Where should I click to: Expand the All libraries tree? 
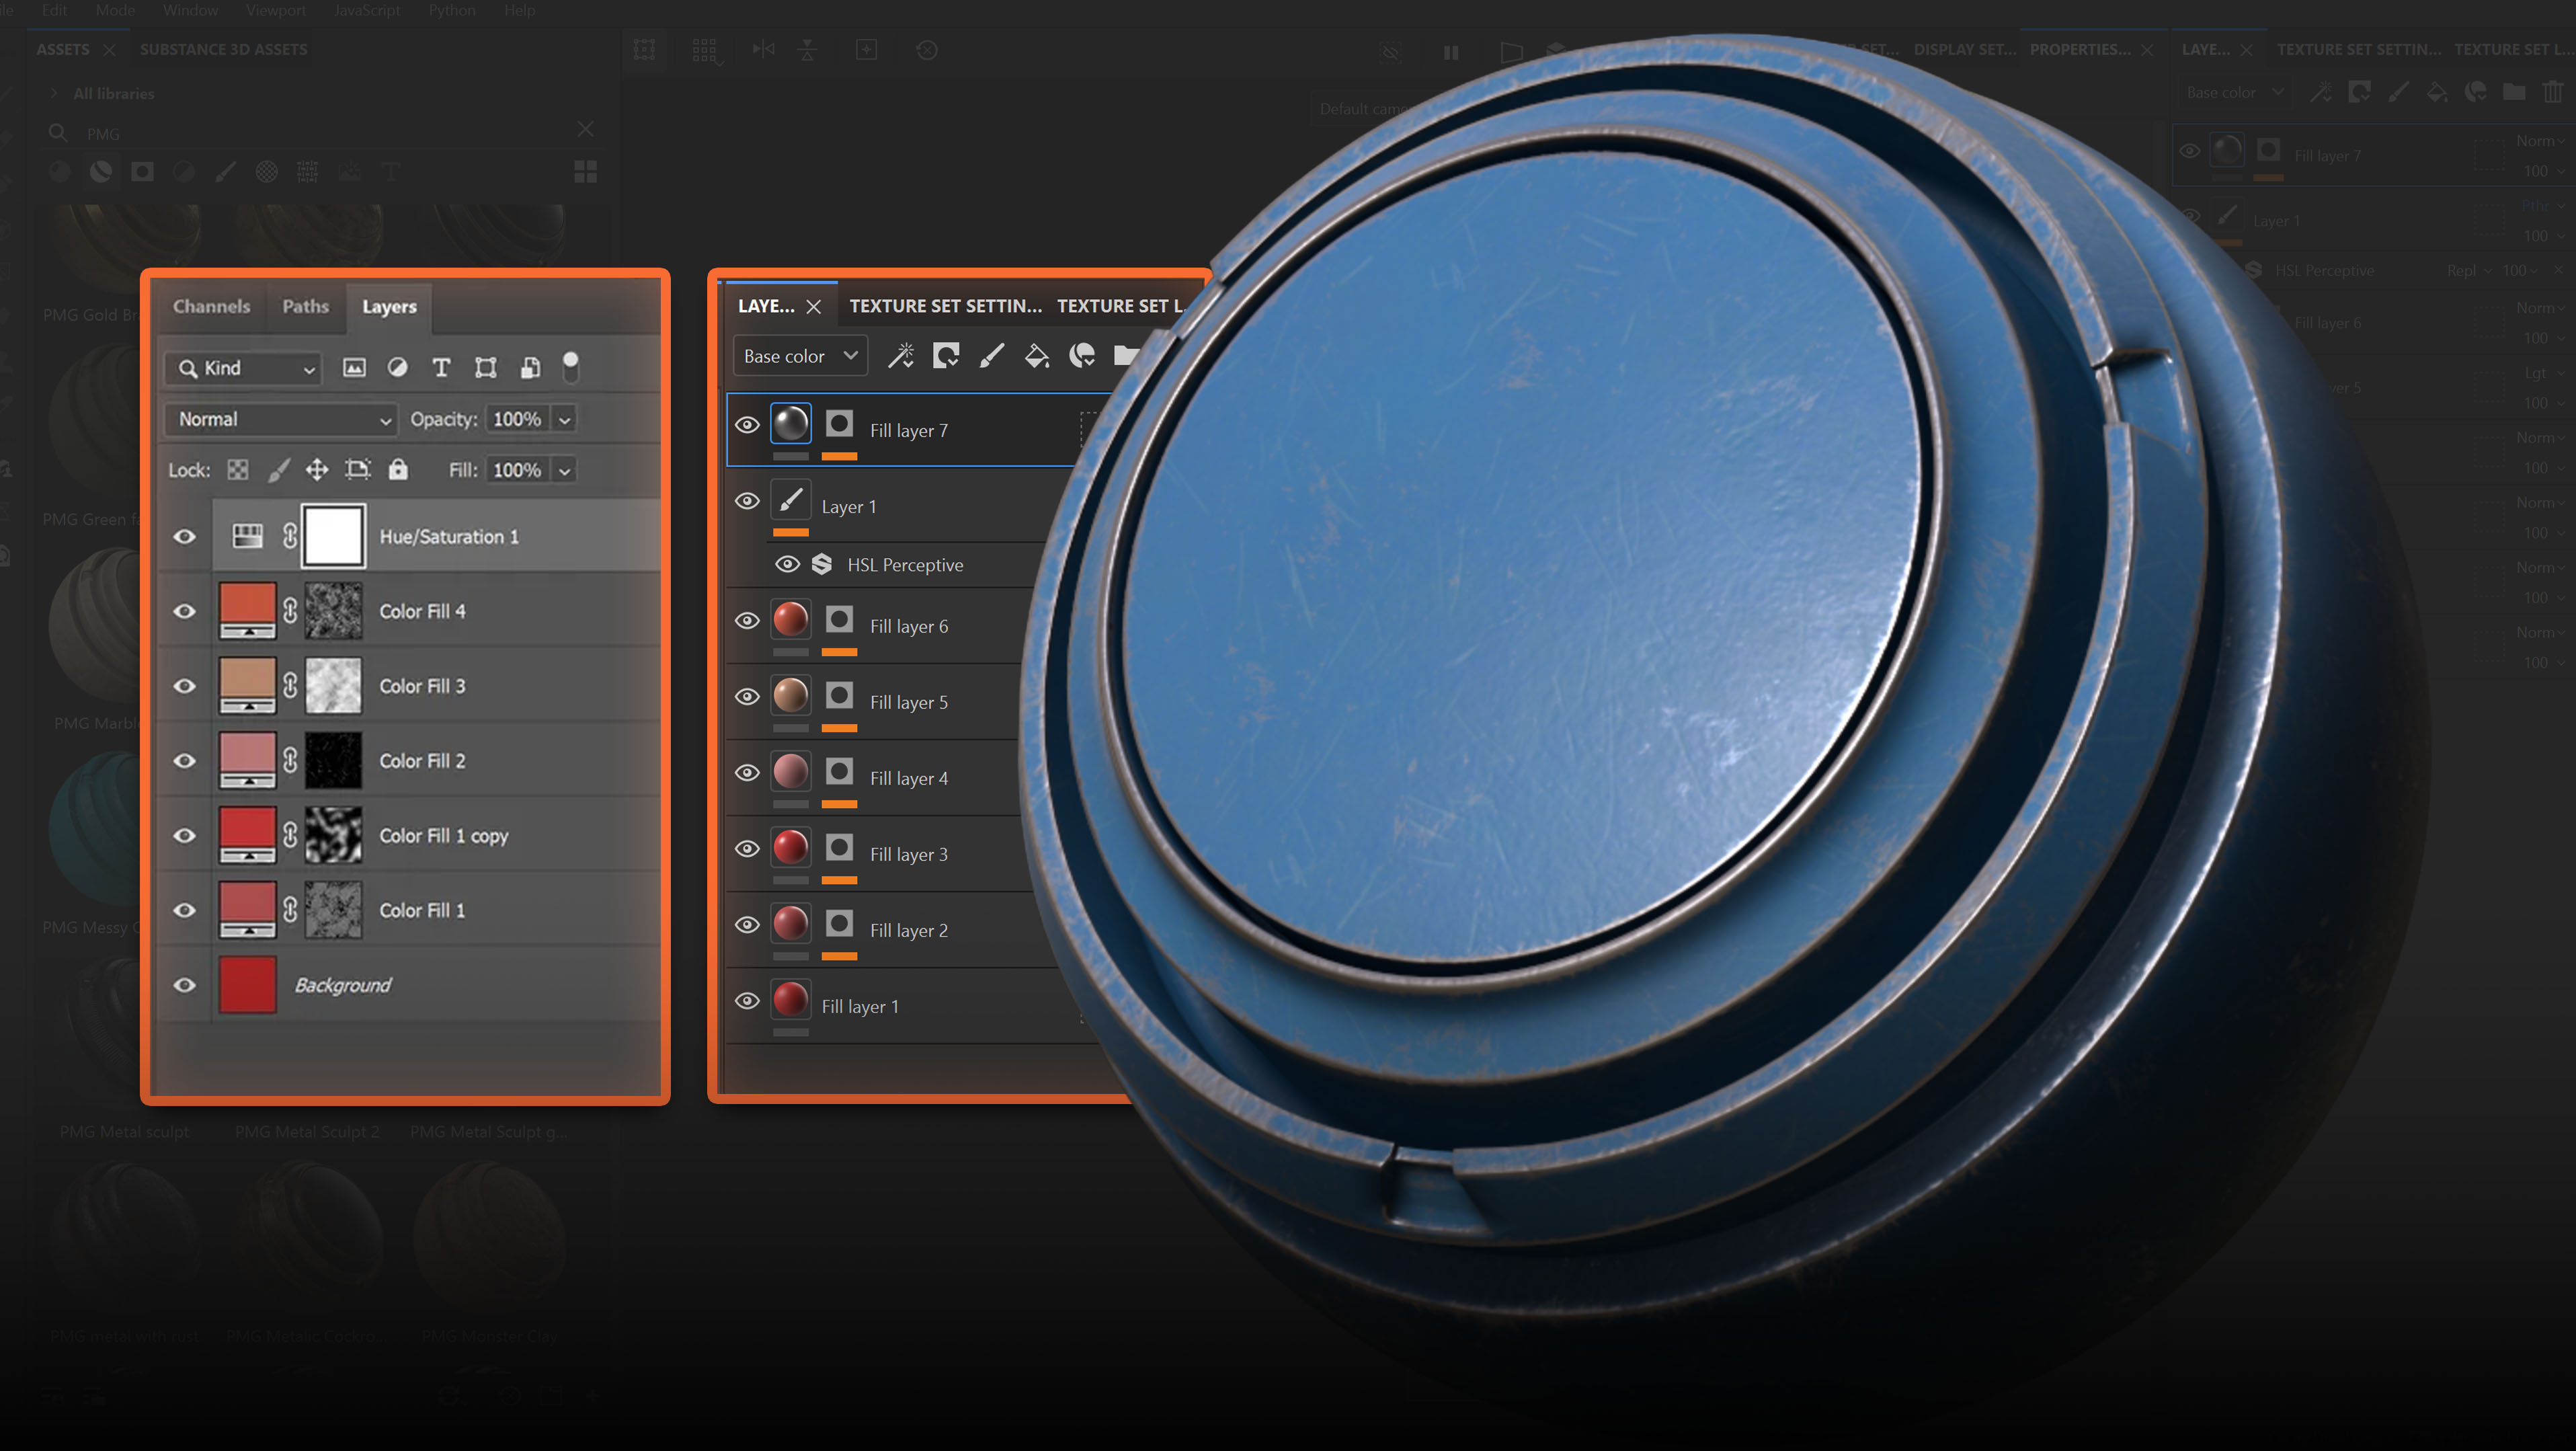point(54,93)
